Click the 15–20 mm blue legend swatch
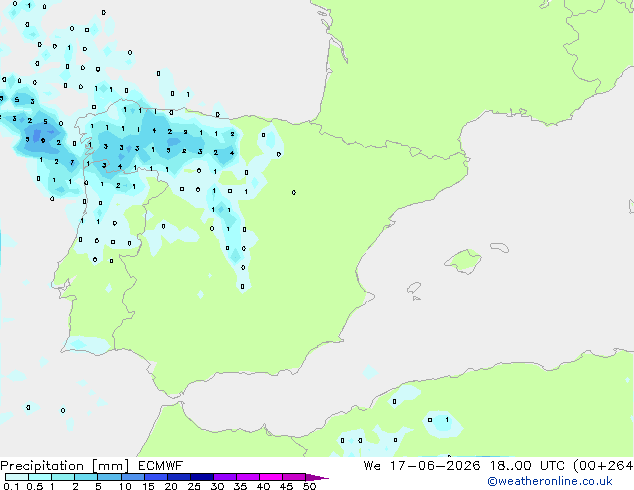Screen dimensions: 634x490 click(156, 477)
